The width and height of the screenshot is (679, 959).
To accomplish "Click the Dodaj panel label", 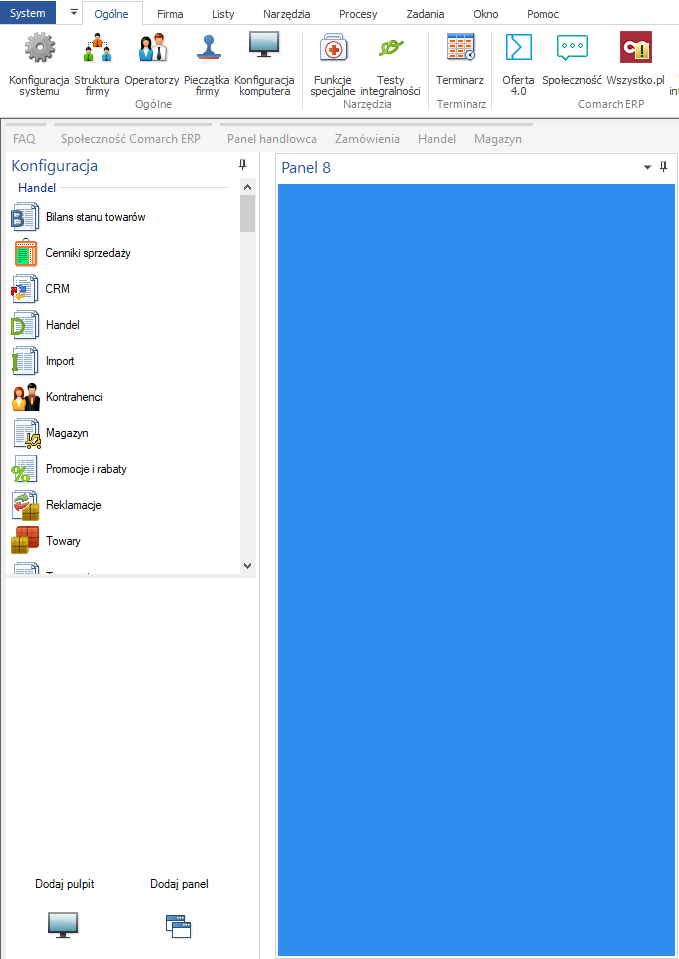I will (179, 884).
